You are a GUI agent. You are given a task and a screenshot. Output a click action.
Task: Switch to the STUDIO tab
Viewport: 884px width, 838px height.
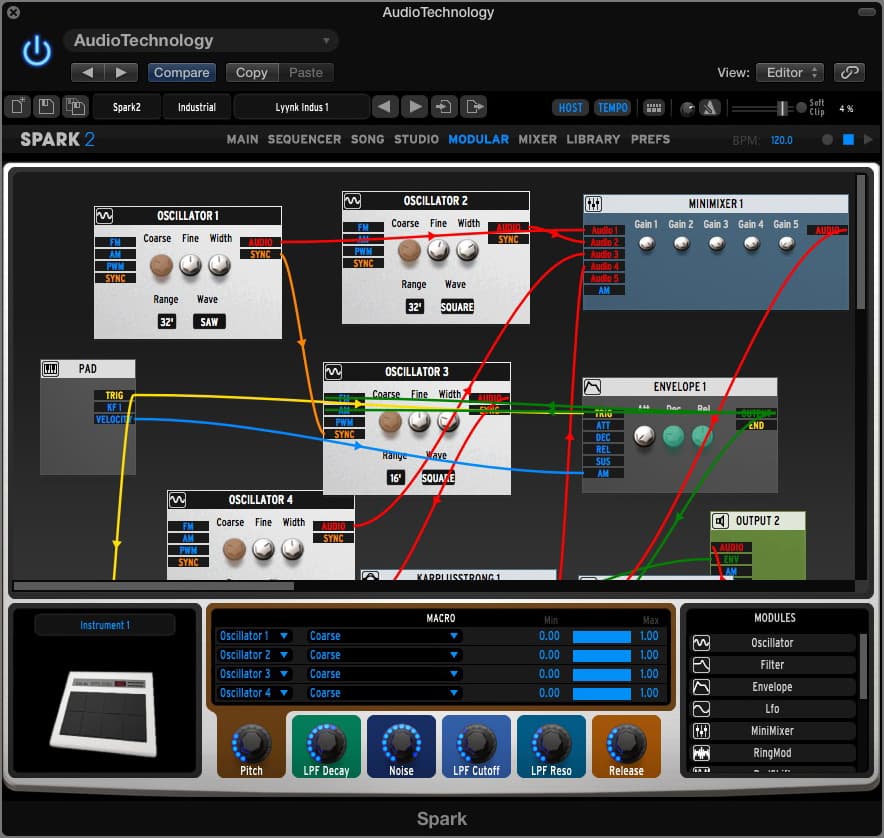pyautogui.click(x=417, y=139)
